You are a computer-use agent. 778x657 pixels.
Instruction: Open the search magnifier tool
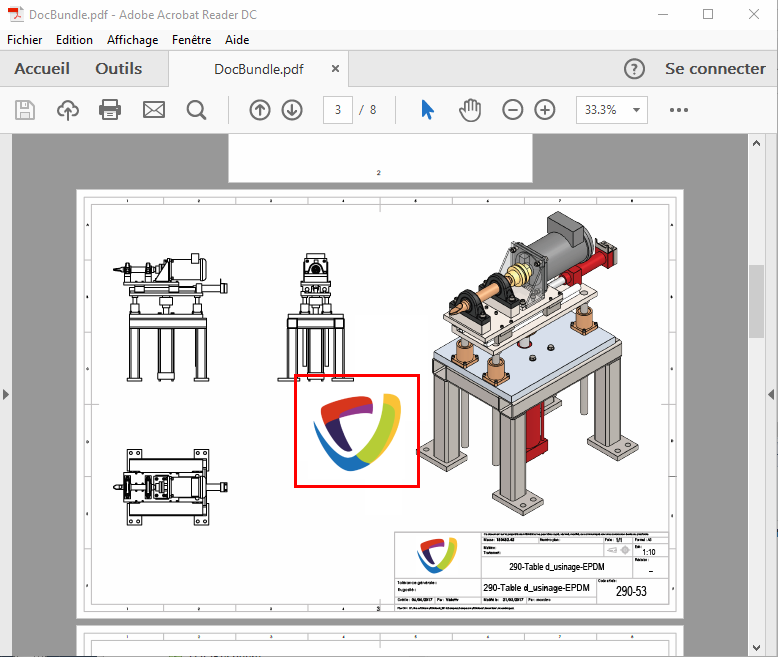click(x=196, y=110)
